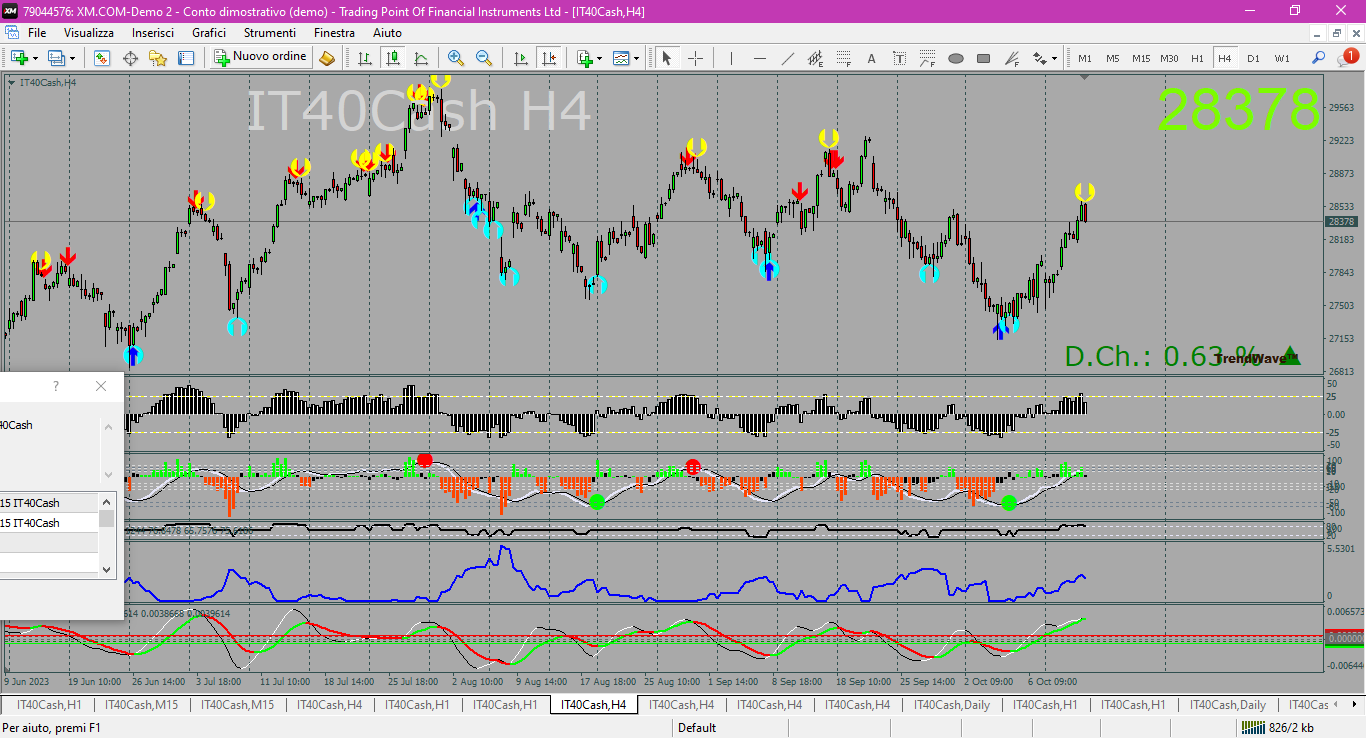Select the ellipse drawing tool
This screenshot has height=738, width=1366.
coord(955,58)
